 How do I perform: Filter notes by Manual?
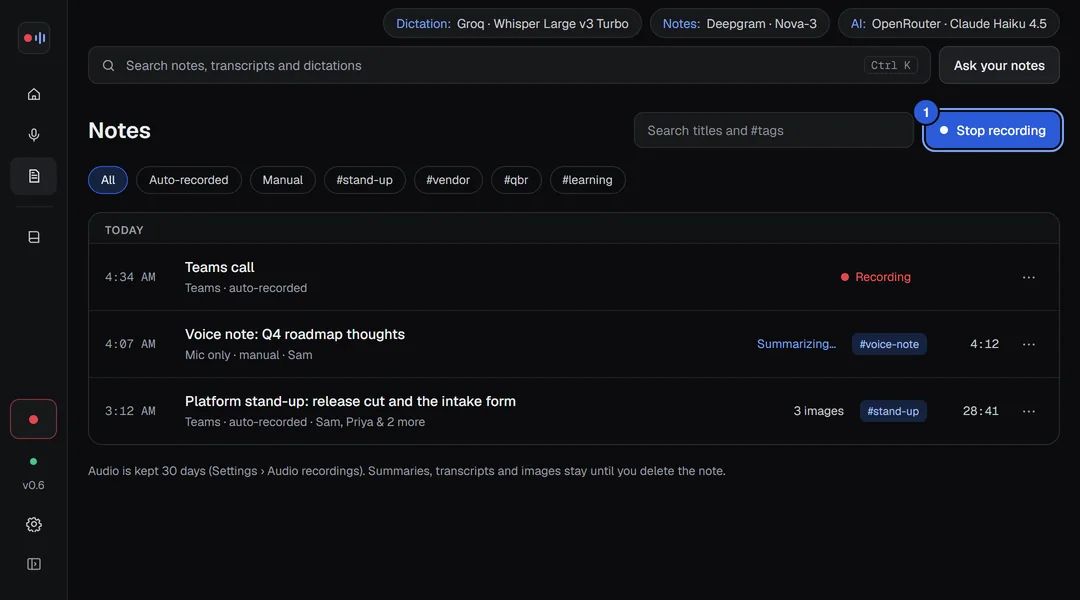(x=282, y=180)
